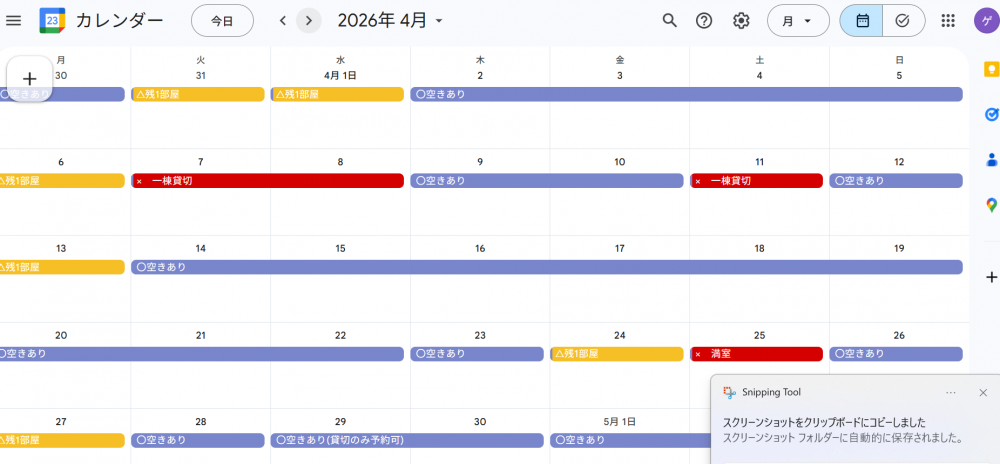This screenshot has height=464, width=1000.
Task: Click the create event plus button
Action: 29,78
